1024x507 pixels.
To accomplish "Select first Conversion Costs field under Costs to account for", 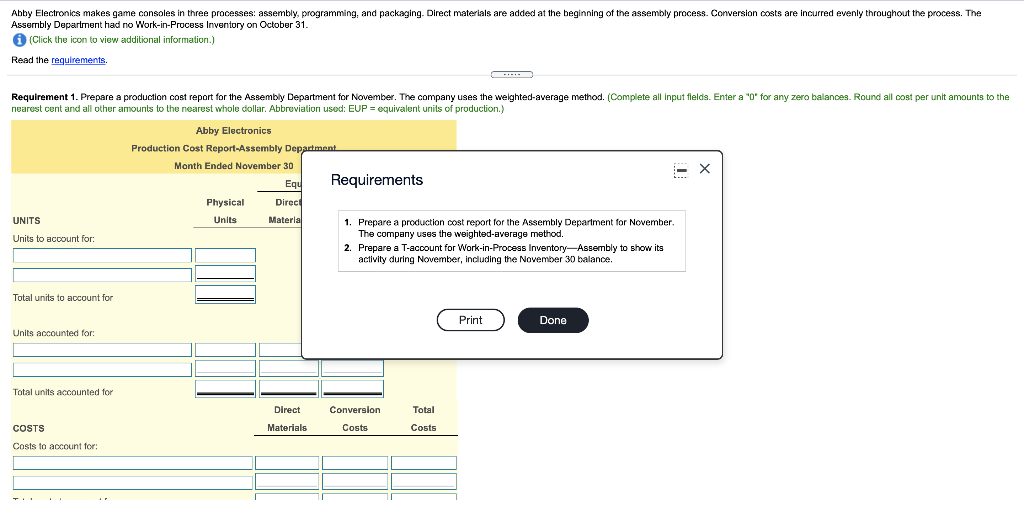I will click(x=355, y=463).
